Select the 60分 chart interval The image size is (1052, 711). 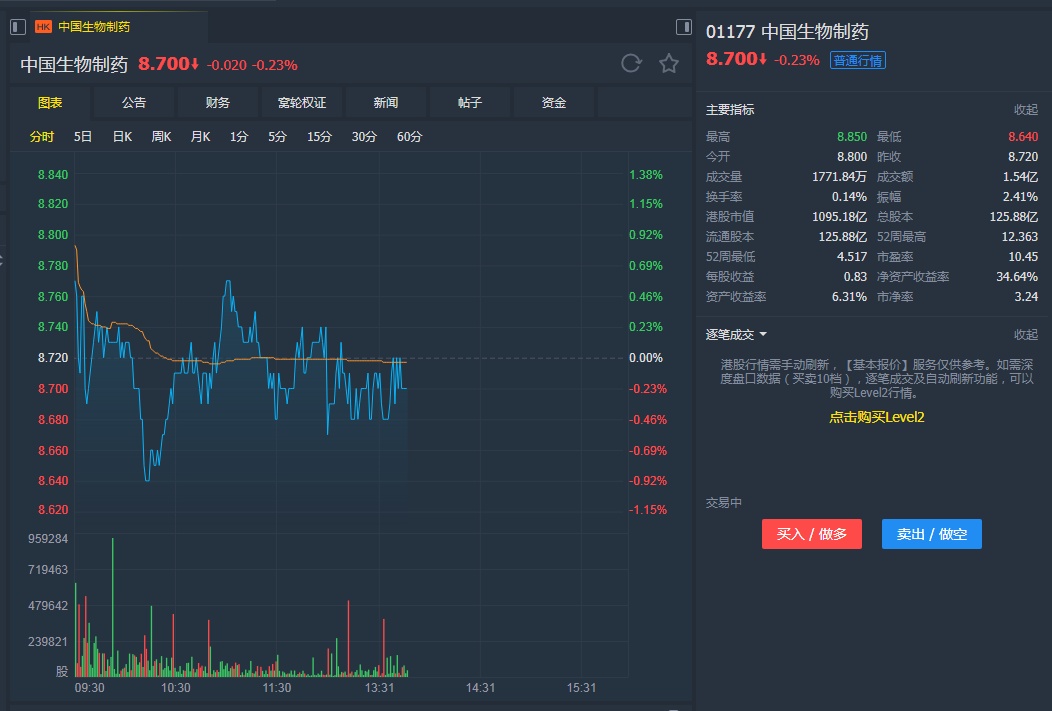(x=409, y=137)
